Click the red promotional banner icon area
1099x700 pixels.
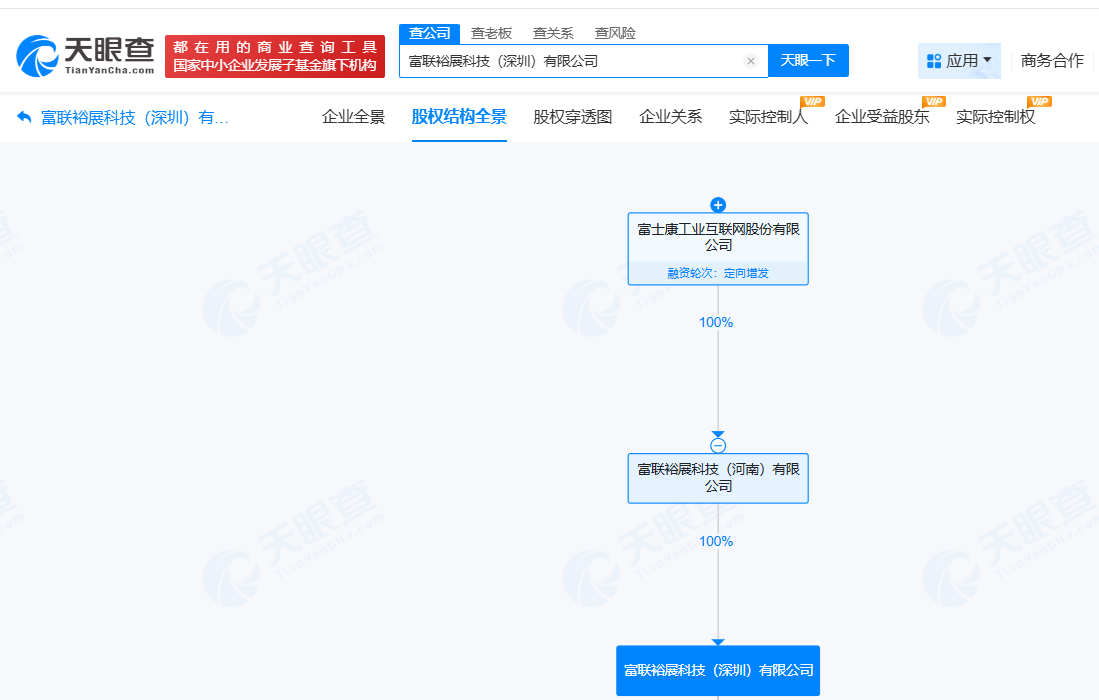pyautogui.click(x=275, y=56)
